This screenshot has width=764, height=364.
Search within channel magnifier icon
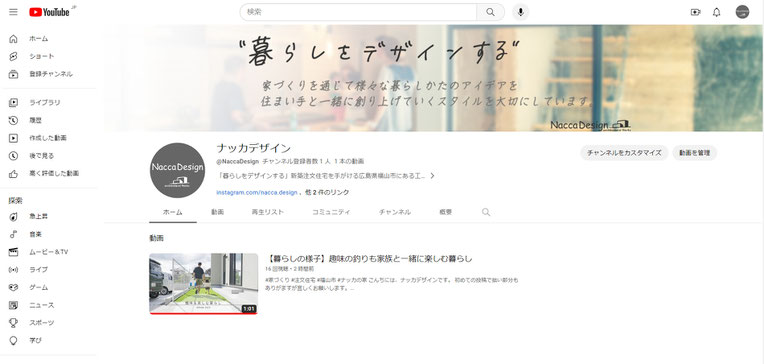click(x=486, y=212)
